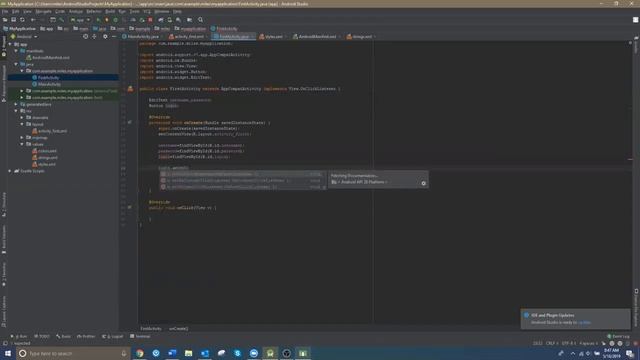Click the red Stop button
The height and width of the screenshot is (360, 640).
150,20
